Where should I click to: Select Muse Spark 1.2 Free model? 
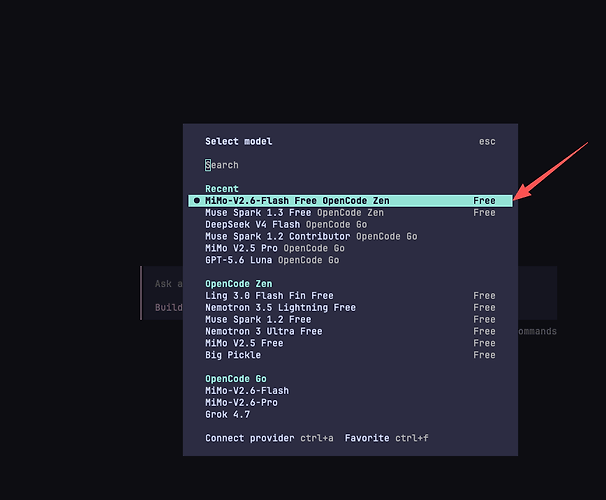(350, 320)
